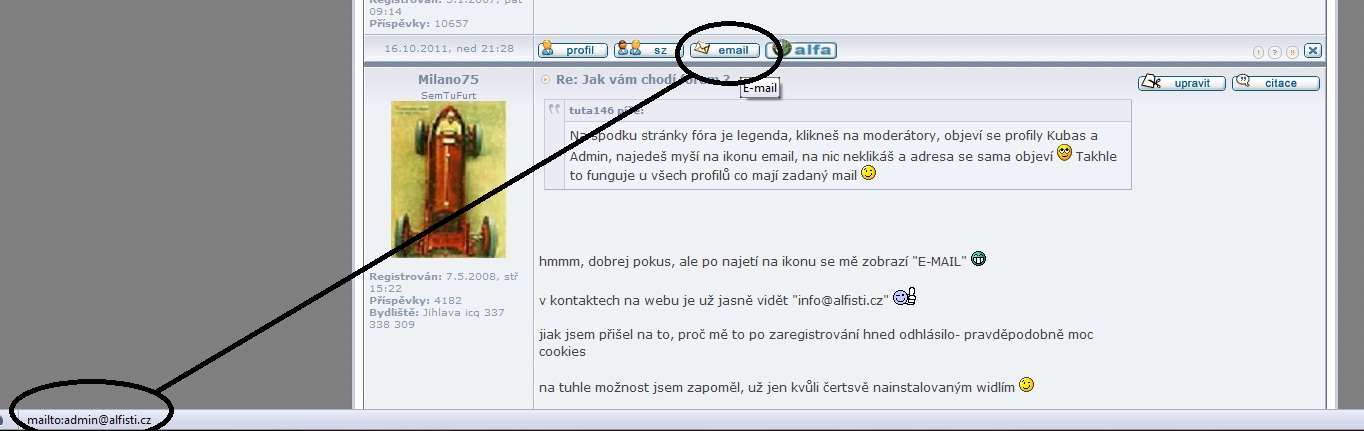Click the eye-rolling emoticon inside the quote

pyautogui.click(x=1064, y=154)
